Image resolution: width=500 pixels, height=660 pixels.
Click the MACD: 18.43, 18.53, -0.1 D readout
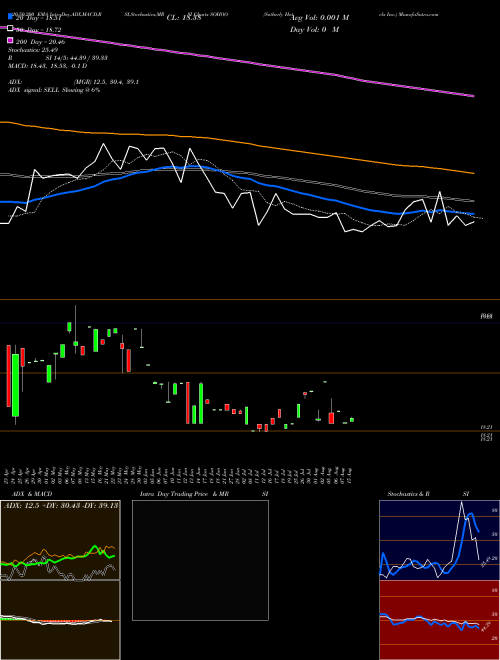(x=48, y=66)
